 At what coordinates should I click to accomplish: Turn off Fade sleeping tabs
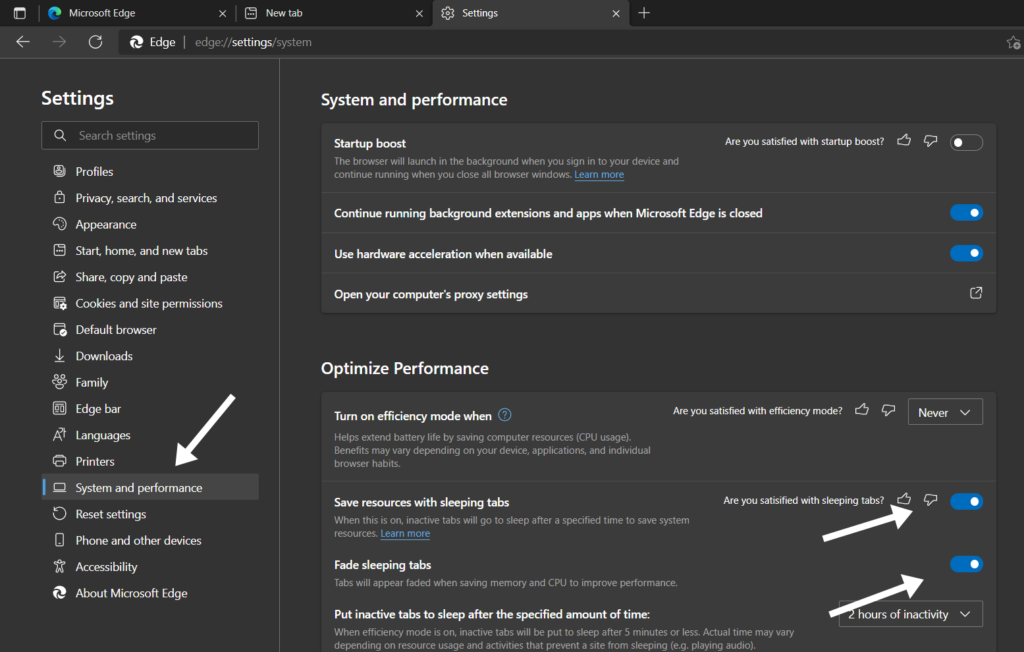pyautogui.click(x=966, y=563)
